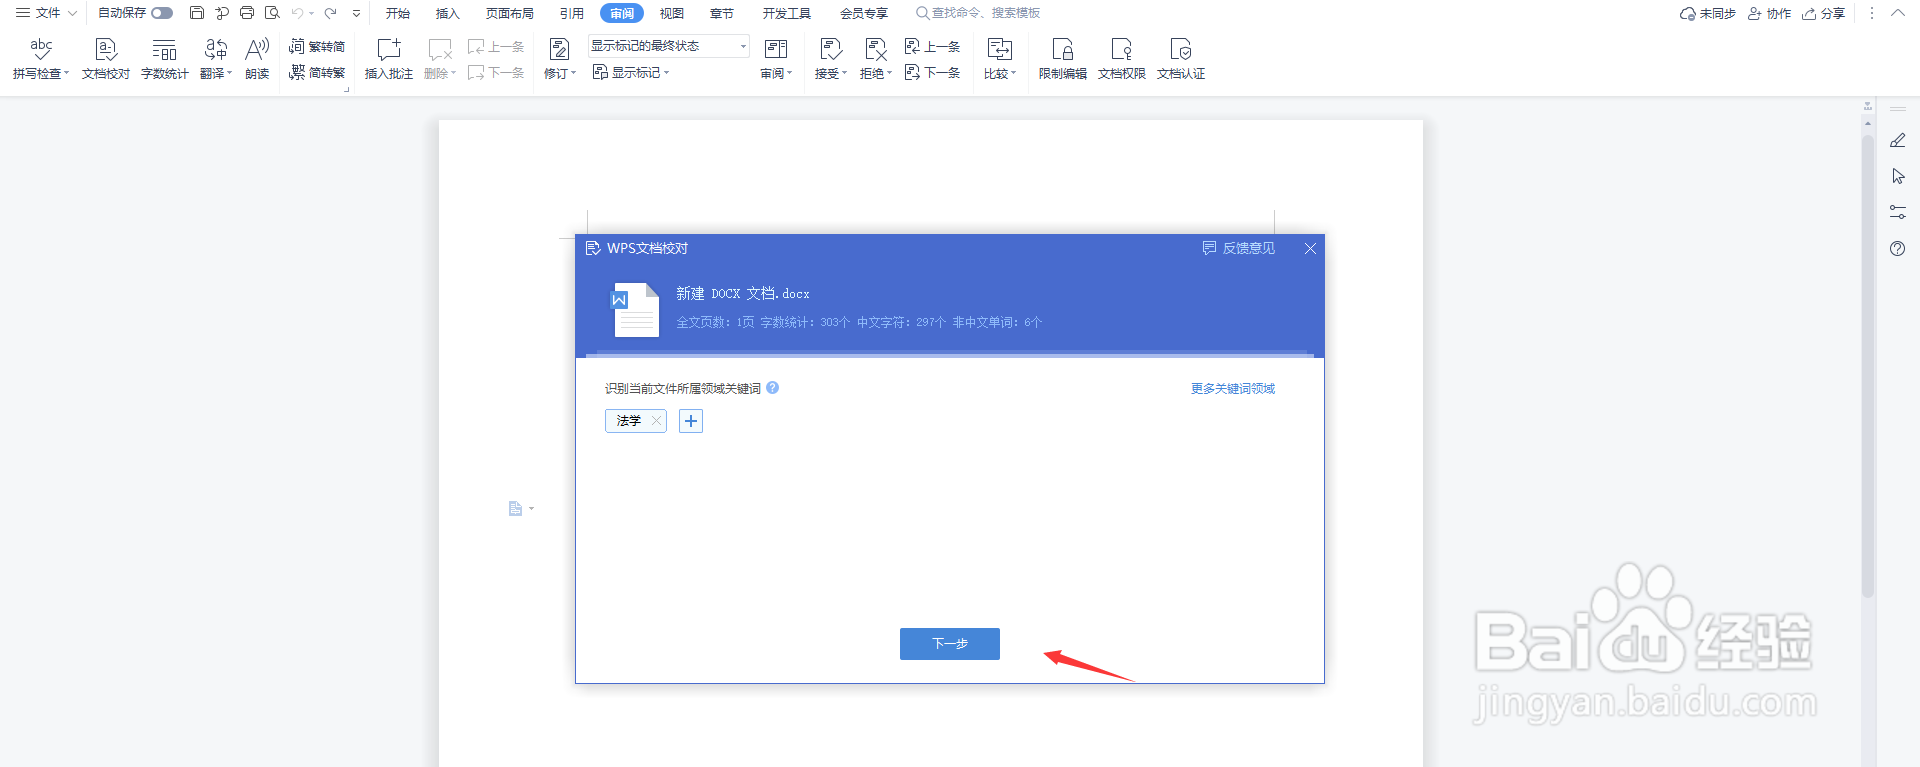Open the quick access customize dropdown arrow
This screenshot has width=1920, height=767.
(356, 13)
